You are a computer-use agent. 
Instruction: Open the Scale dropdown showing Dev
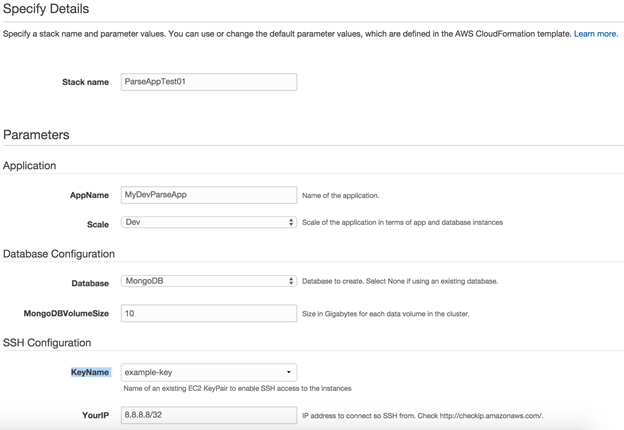208,222
